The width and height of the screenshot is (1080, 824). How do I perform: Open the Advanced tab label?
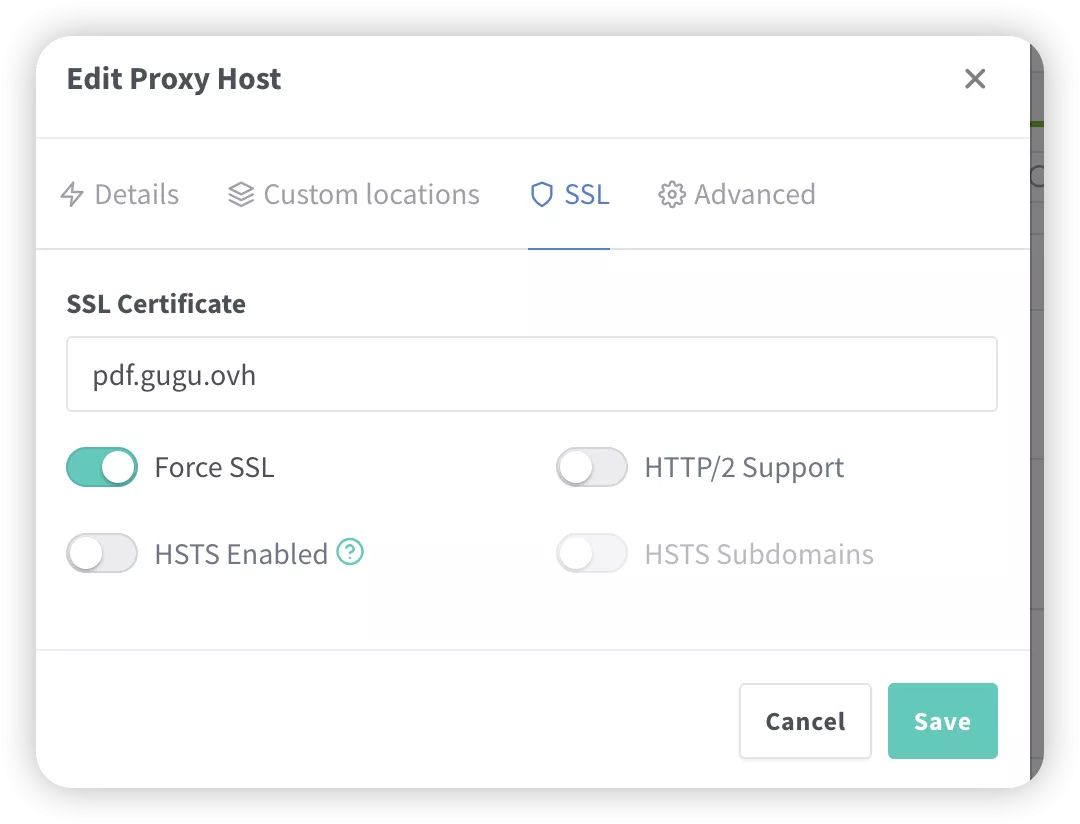tap(755, 194)
